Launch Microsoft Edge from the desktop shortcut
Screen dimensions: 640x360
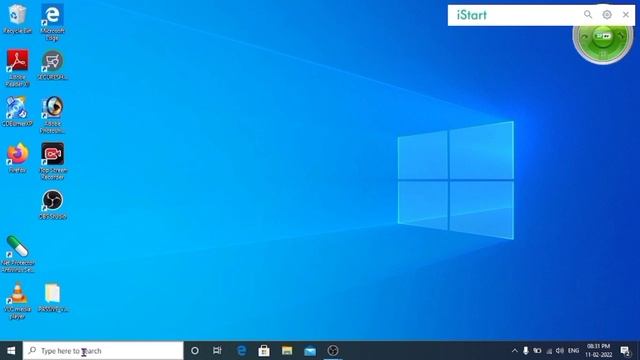tap(52, 21)
